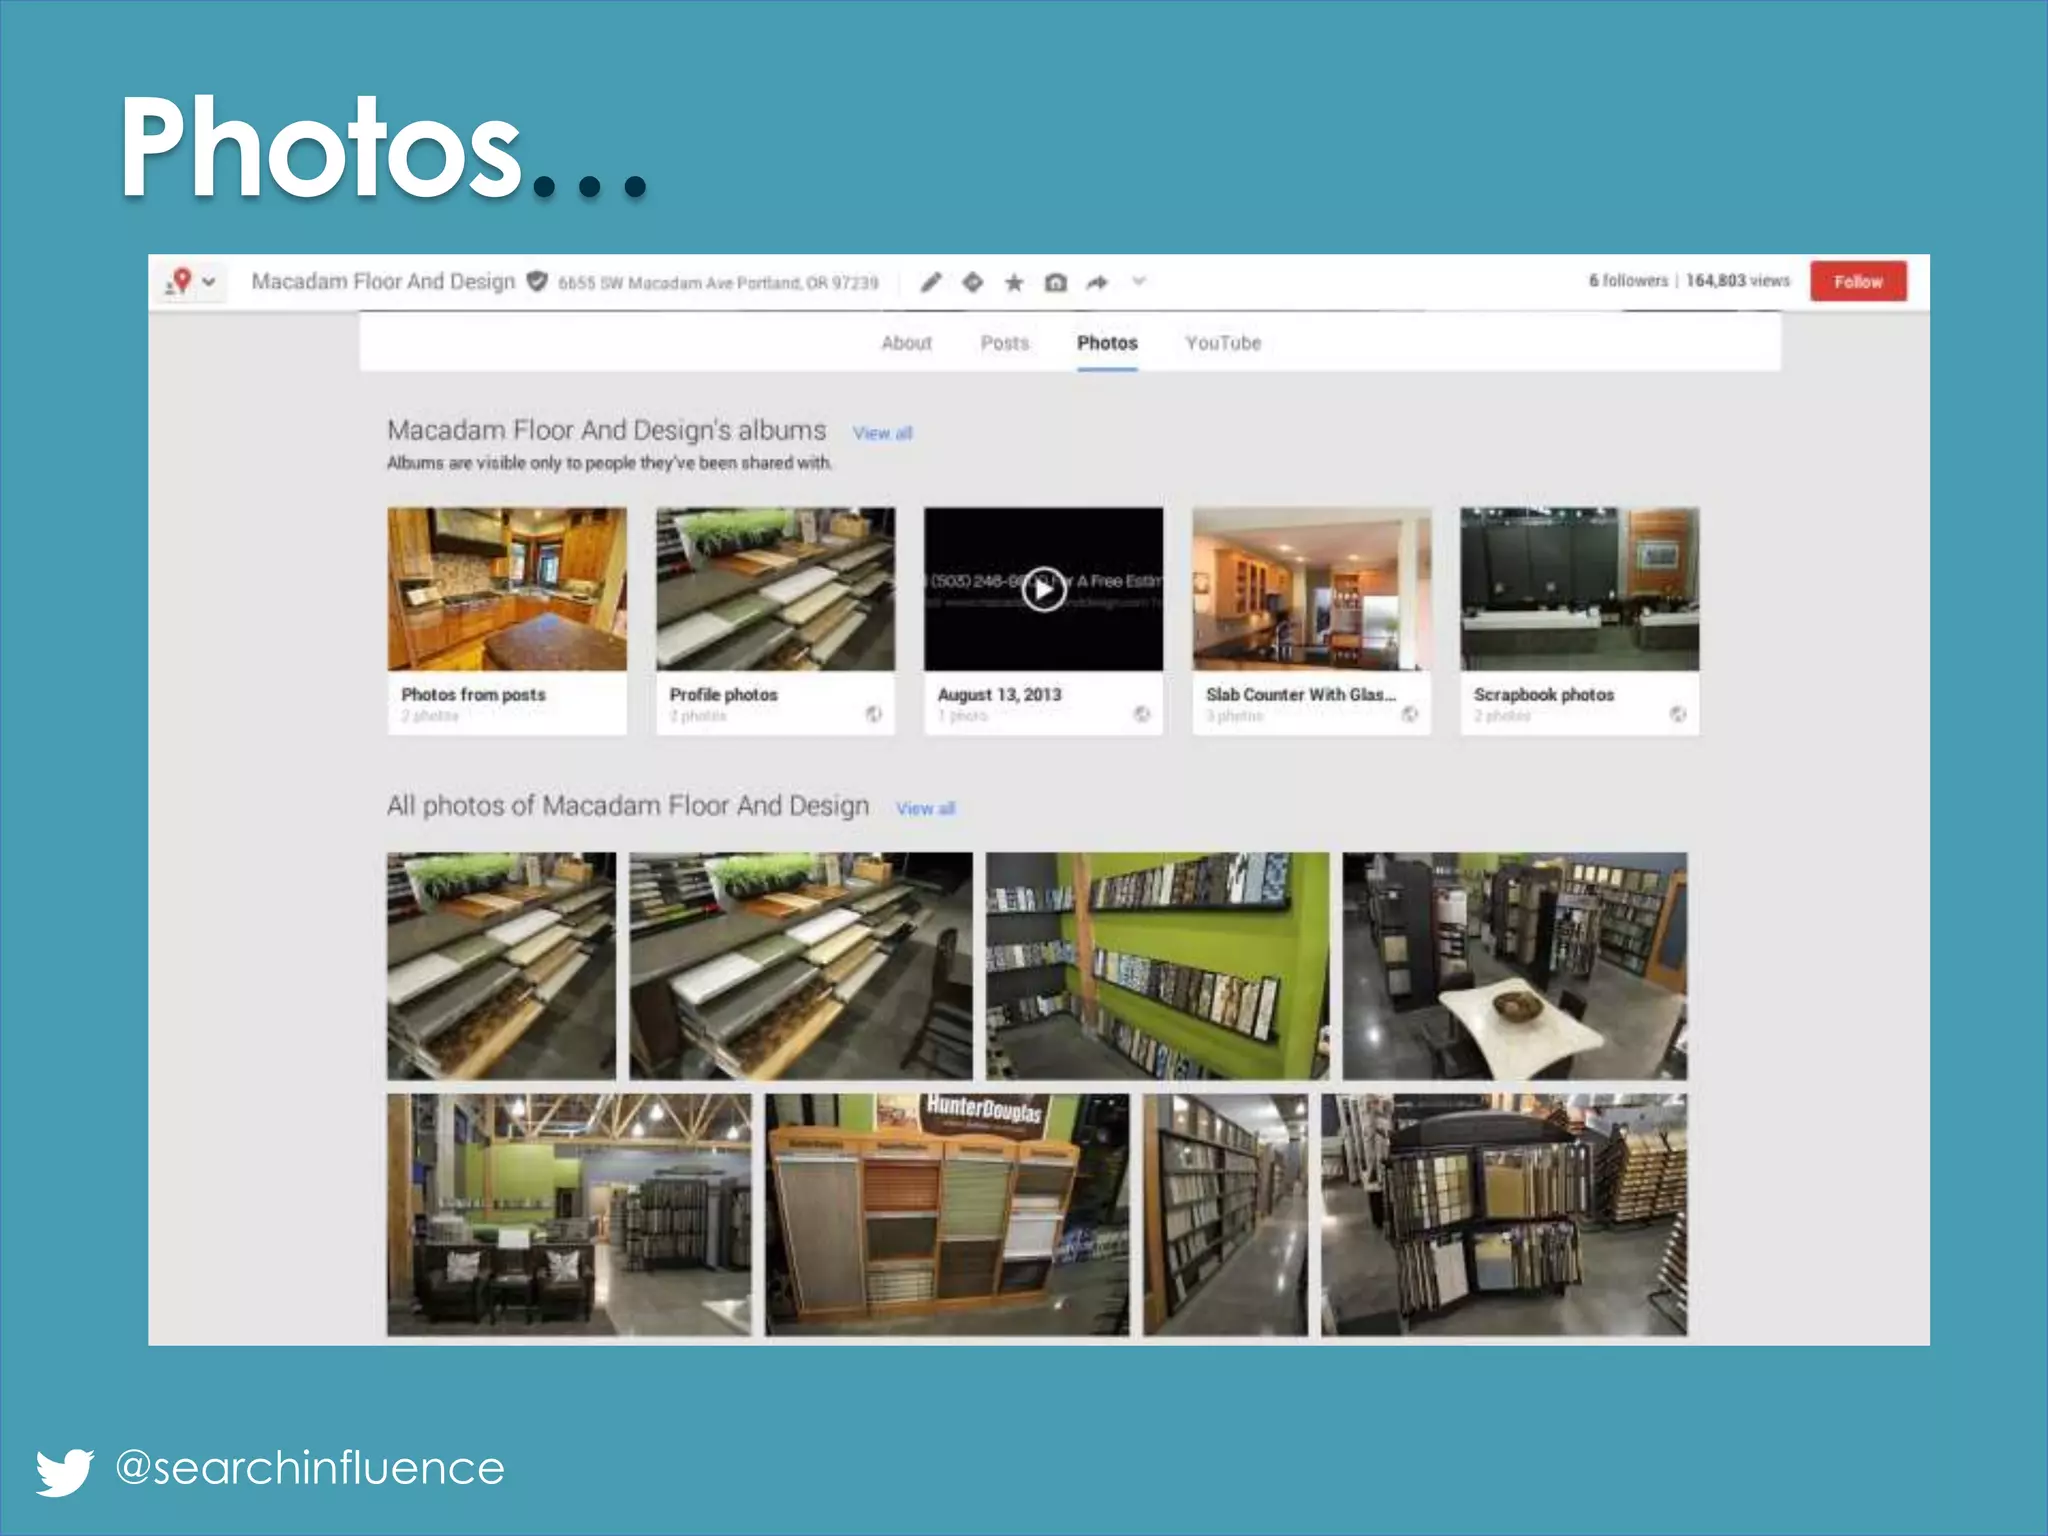Click globe icon on Scrapbook photos album
Viewport: 2048px width, 1536px height.
pos(1677,714)
